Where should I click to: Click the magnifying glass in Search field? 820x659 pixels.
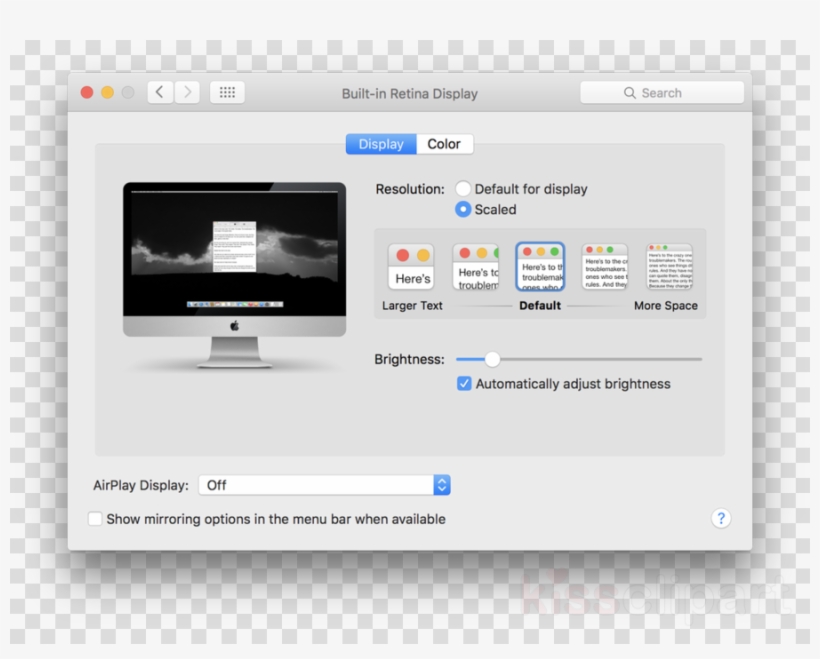coord(631,92)
